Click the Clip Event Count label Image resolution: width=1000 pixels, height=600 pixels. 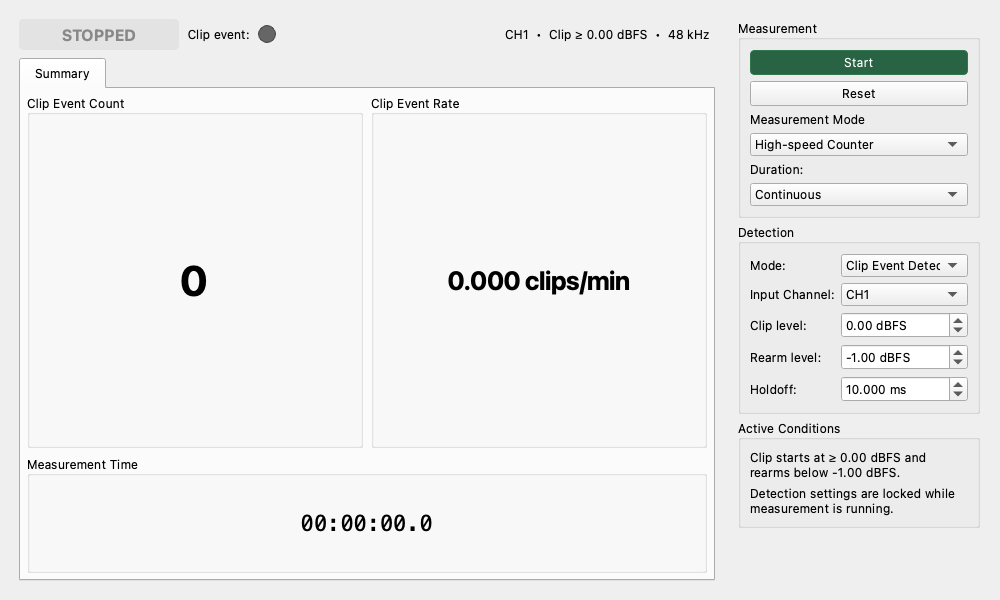click(75, 103)
